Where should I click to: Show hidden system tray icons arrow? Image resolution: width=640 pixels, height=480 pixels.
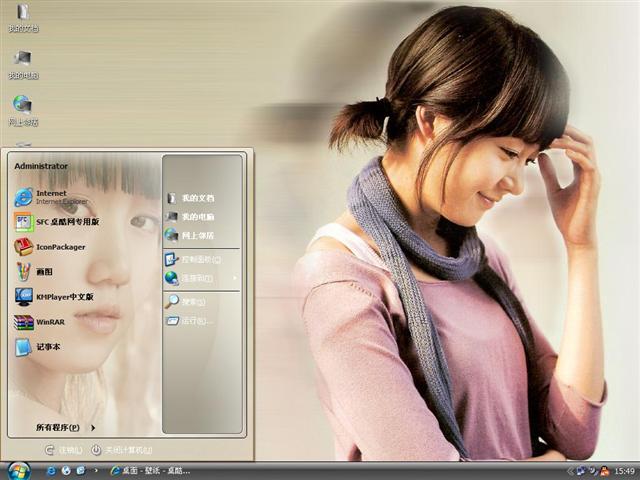click(570, 471)
